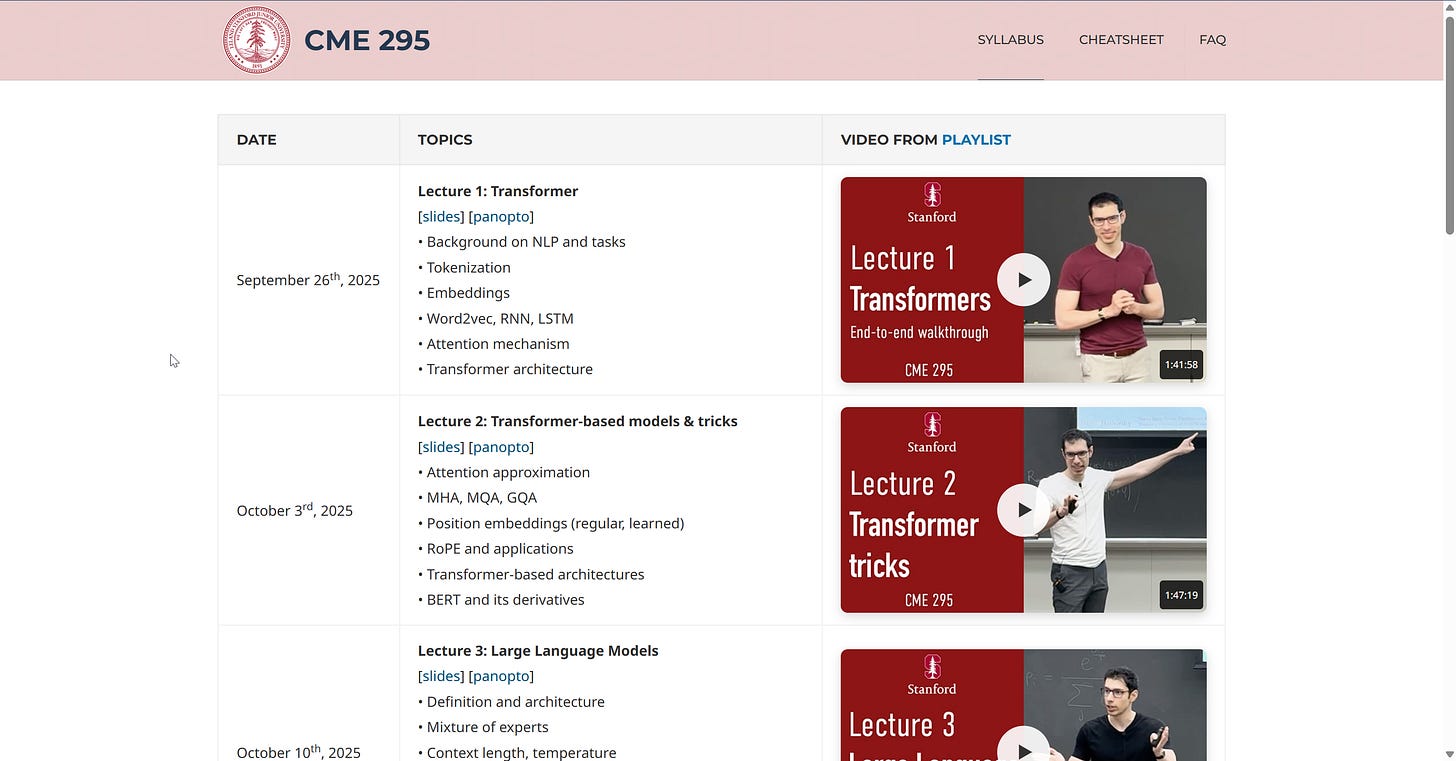1456x761 pixels.
Task: Click the Lecture 2 video duration 1:47:19
Action: (x=1181, y=595)
